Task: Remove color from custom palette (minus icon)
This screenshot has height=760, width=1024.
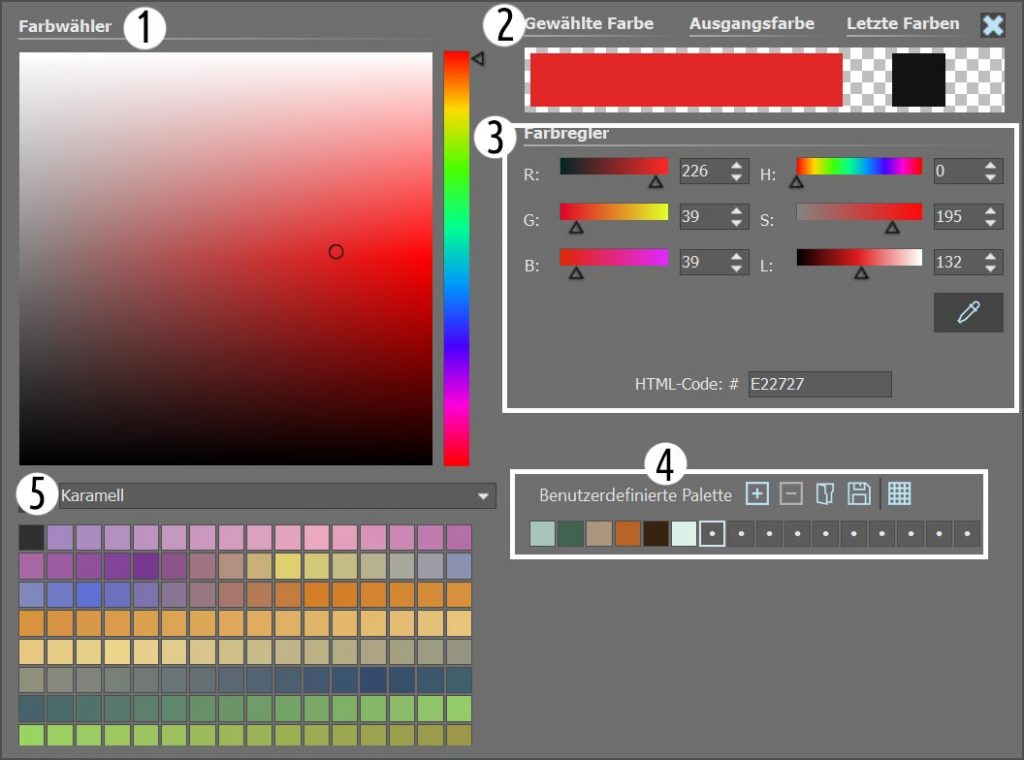Action: [x=791, y=493]
